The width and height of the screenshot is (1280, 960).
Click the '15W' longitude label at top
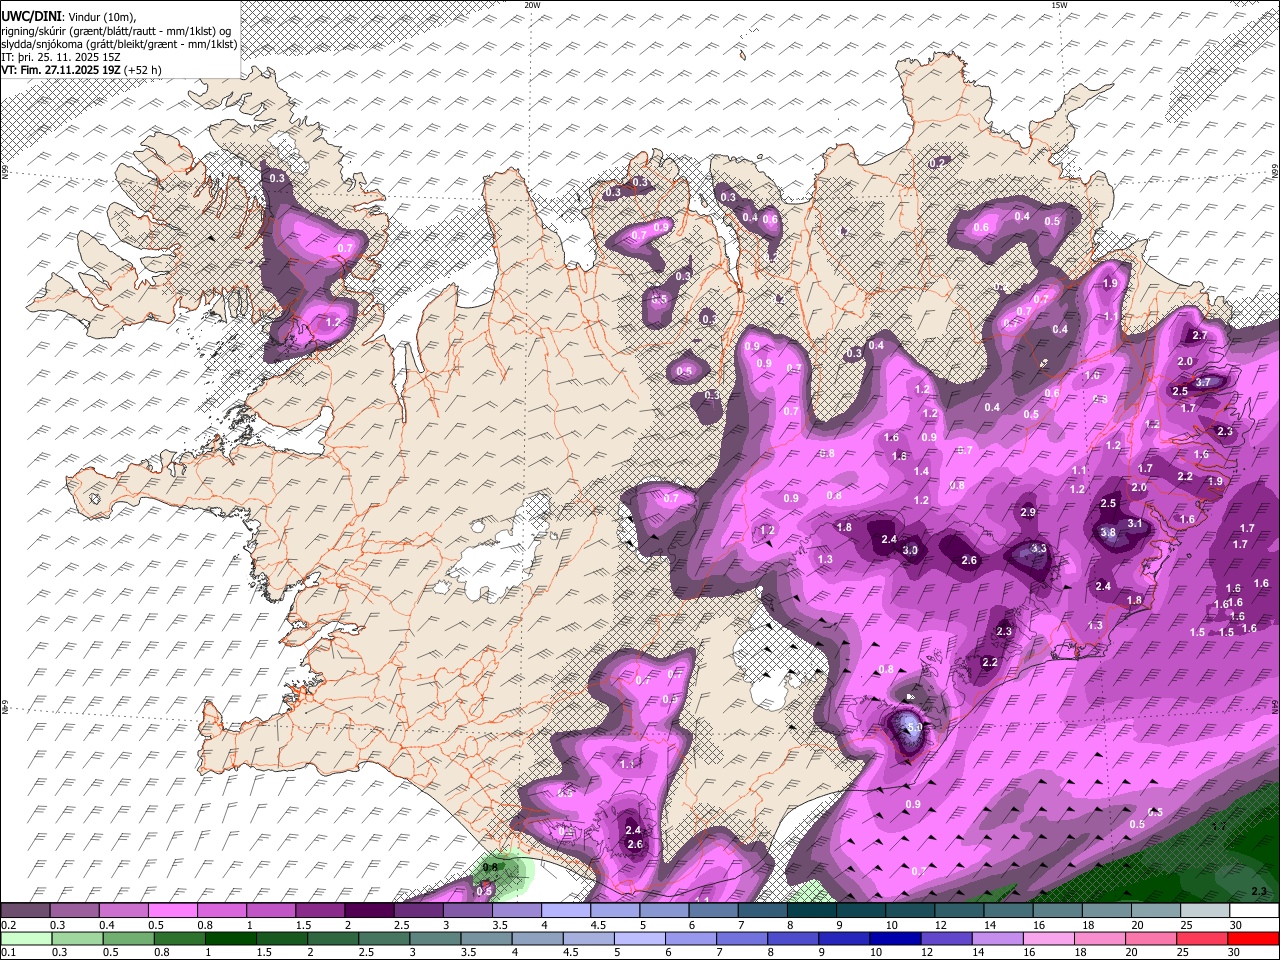(1058, 5)
